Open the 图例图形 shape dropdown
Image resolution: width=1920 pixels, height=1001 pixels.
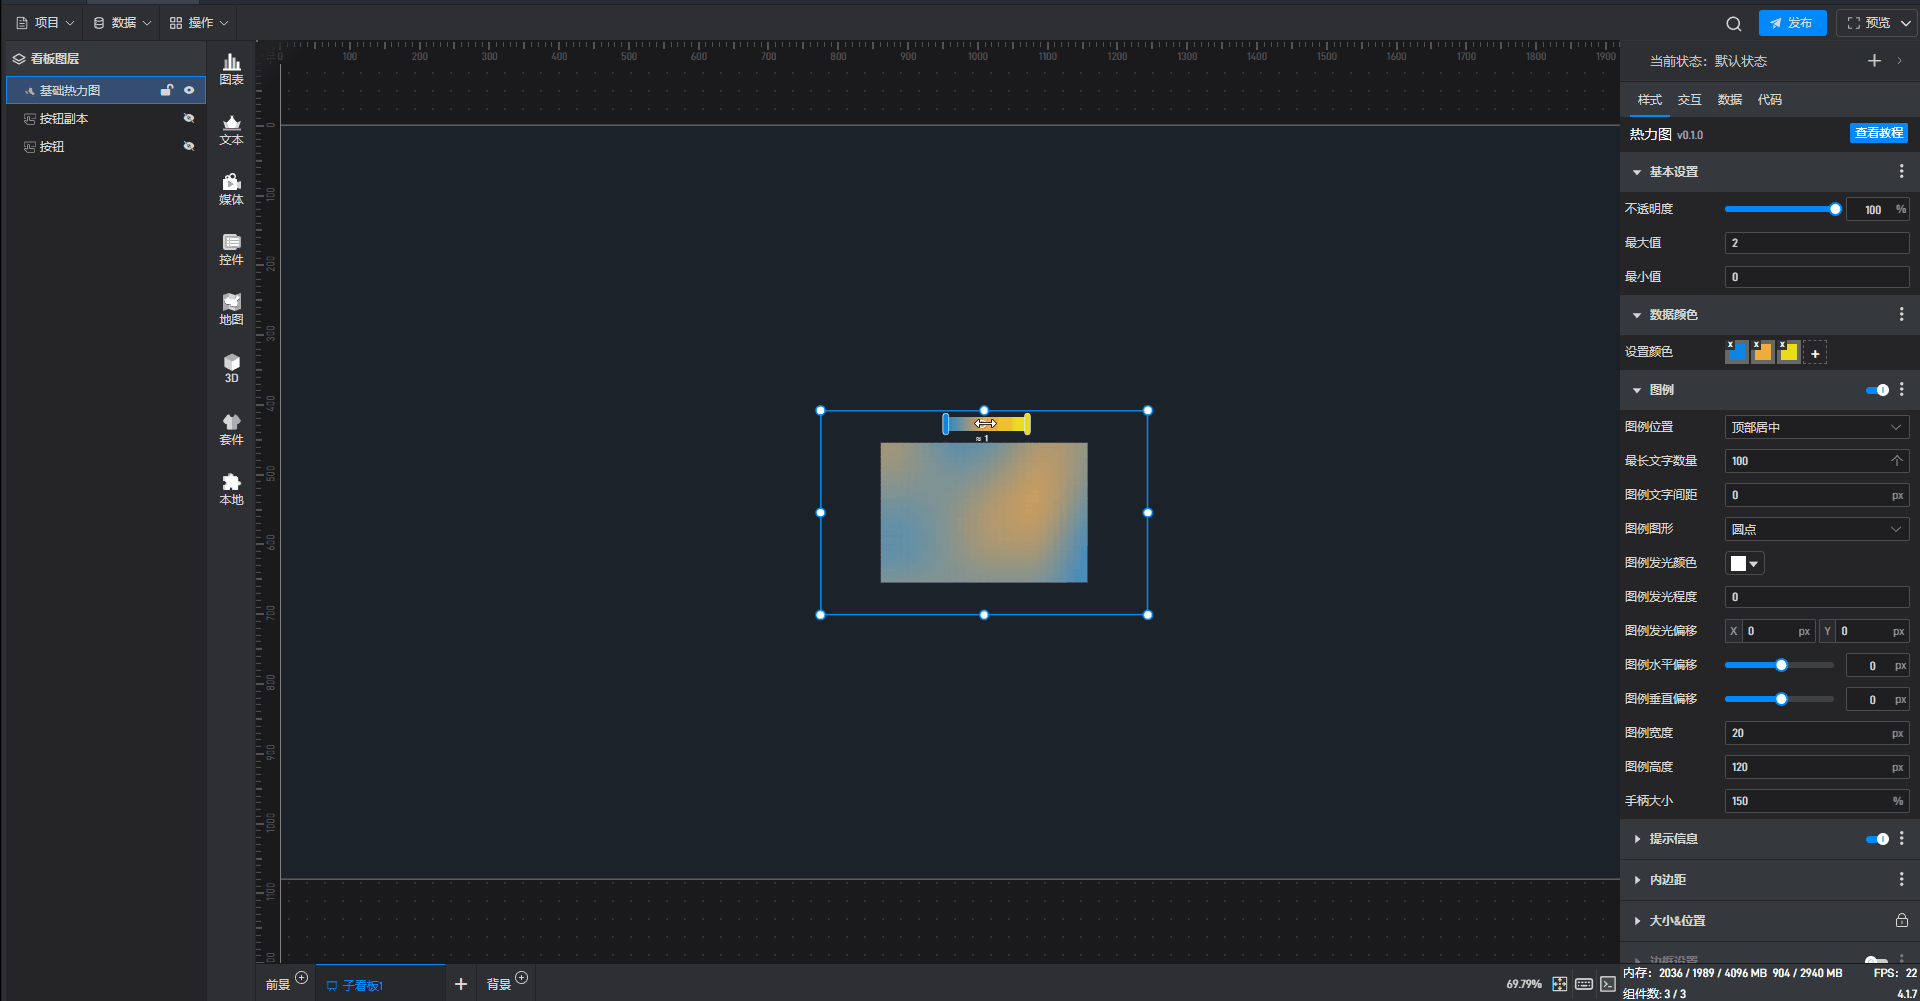click(1816, 529)
